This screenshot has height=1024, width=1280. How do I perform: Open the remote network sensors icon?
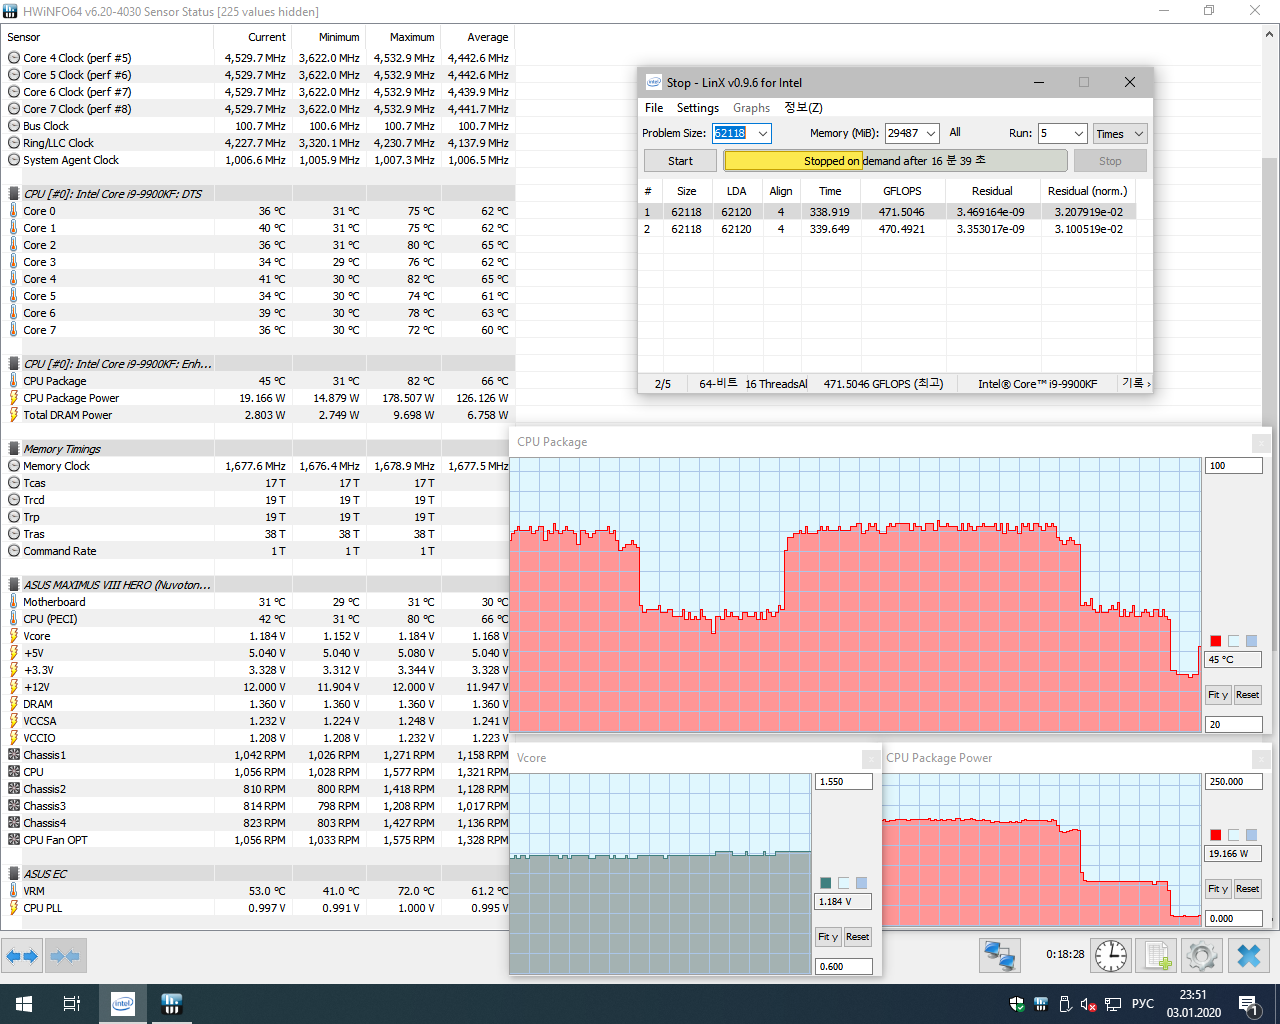tap(999, 956)
